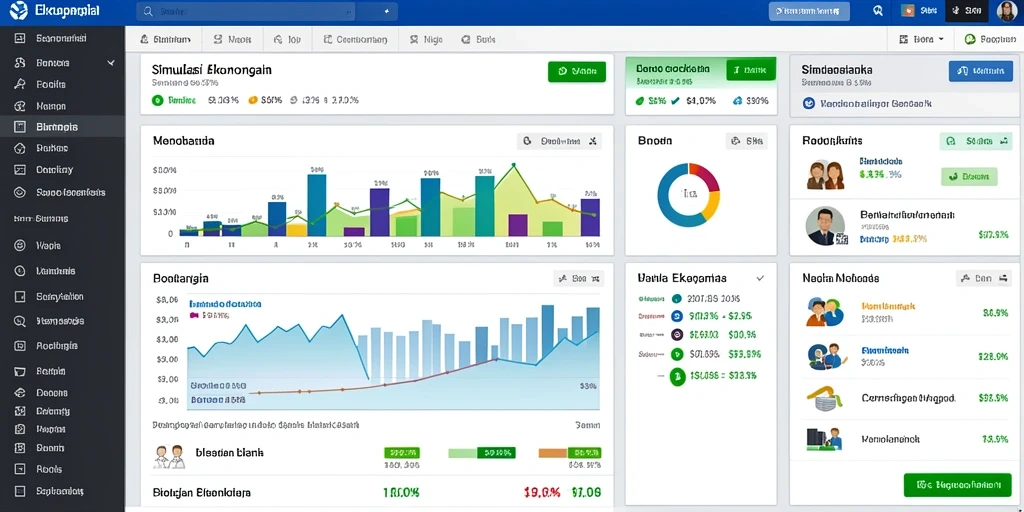Click the blue button in the Simdaosianka card
This screenshot has height=512, width=1024.
pyautogui.click(x=980, y=71)
